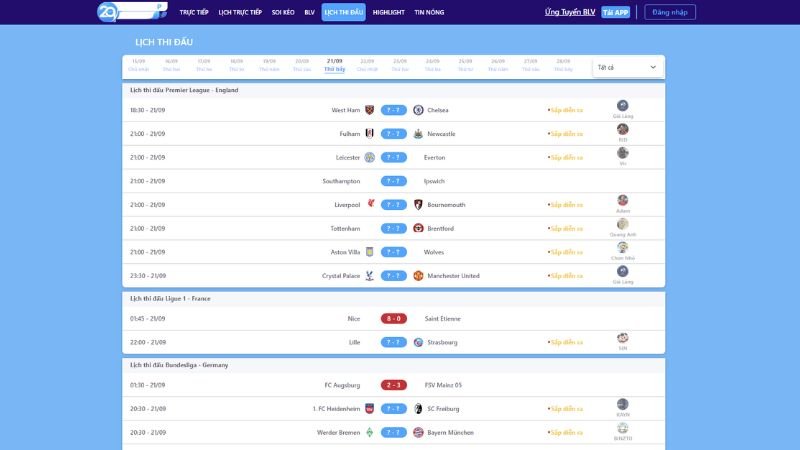Click the Crystal Palace club crest
The height and width of the screenshot is (450, 800).
click(x=369, y=276)
